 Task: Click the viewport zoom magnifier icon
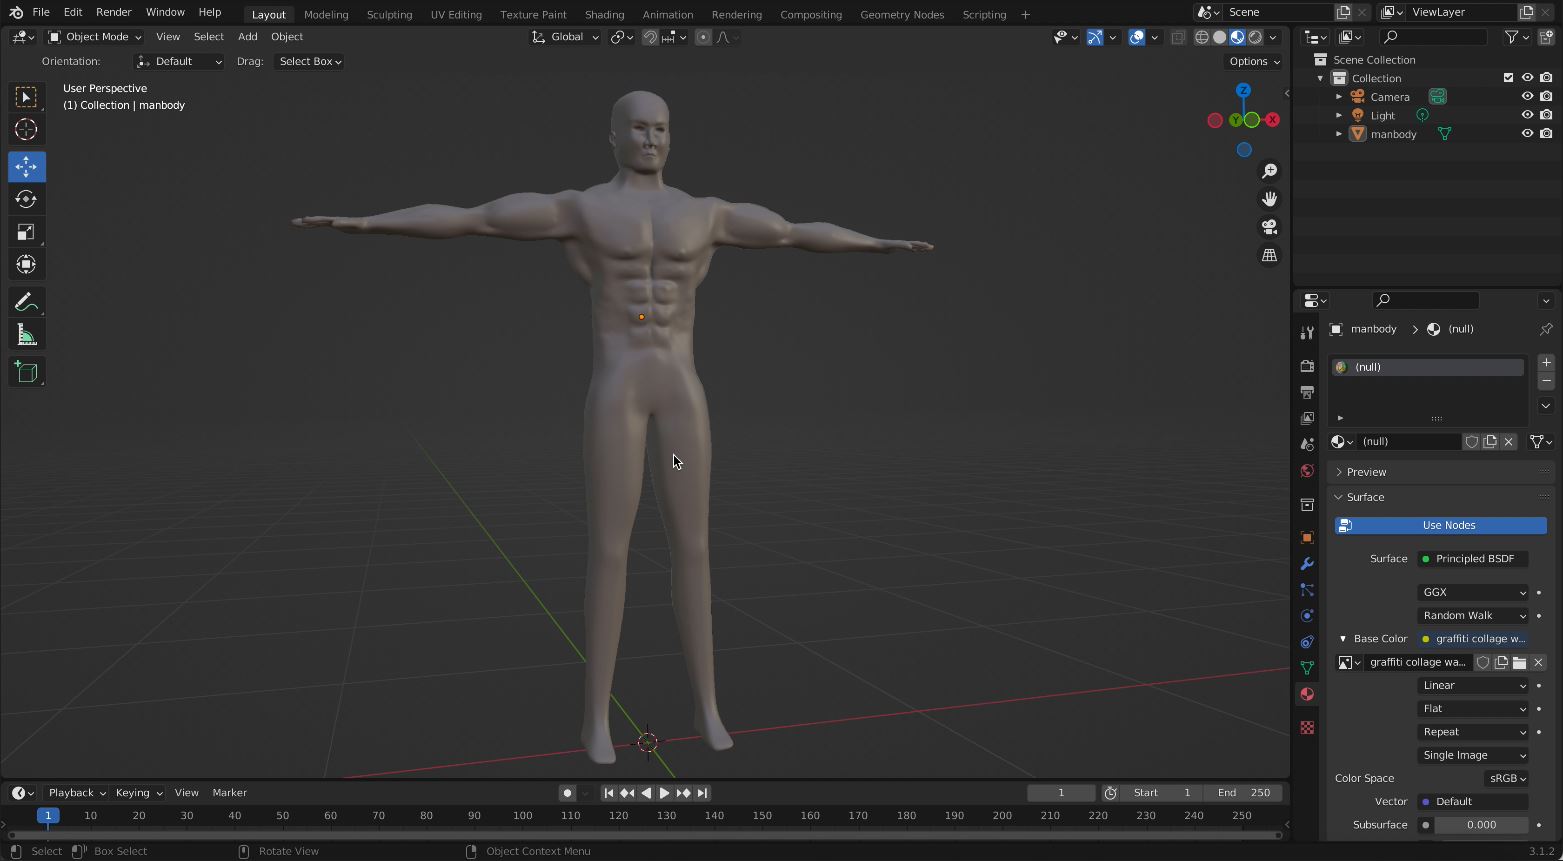pos(1269,172)
